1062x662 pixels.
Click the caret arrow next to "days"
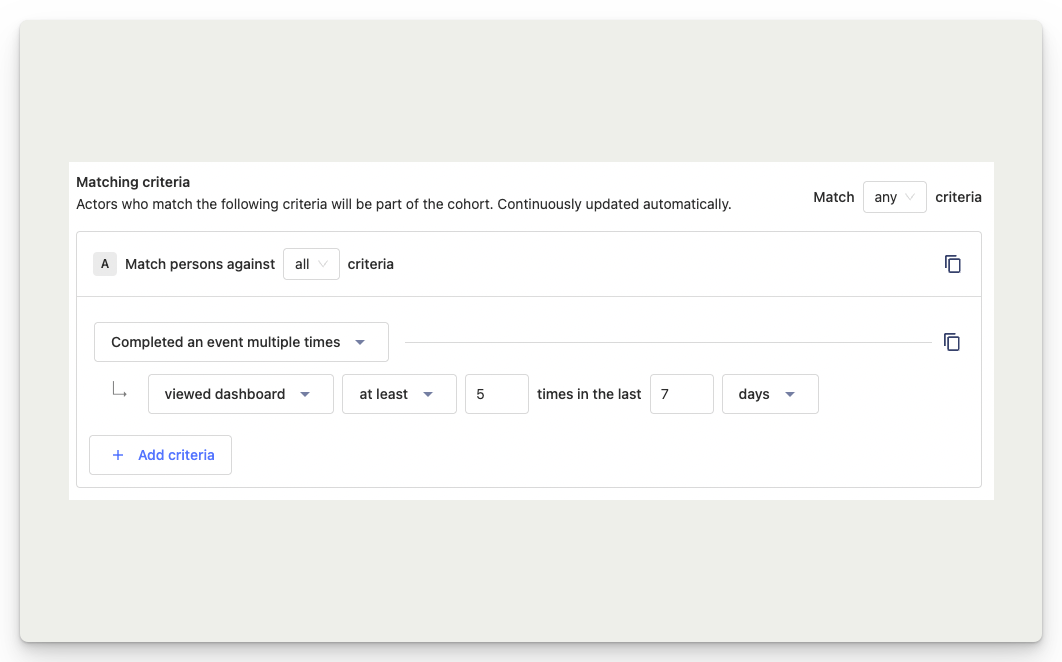tap(790, 394)
